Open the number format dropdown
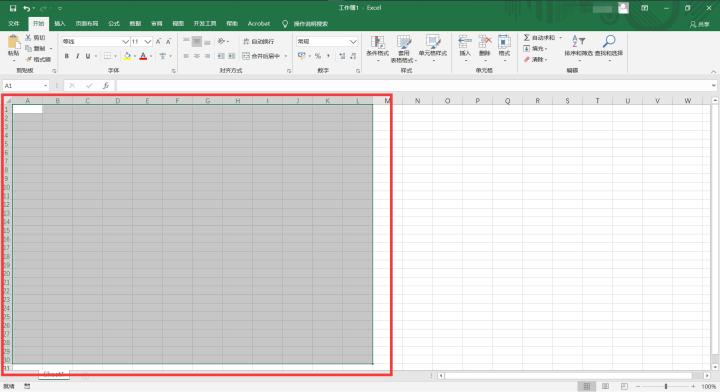This screenshot has width=720, height=392. point(353,41)
